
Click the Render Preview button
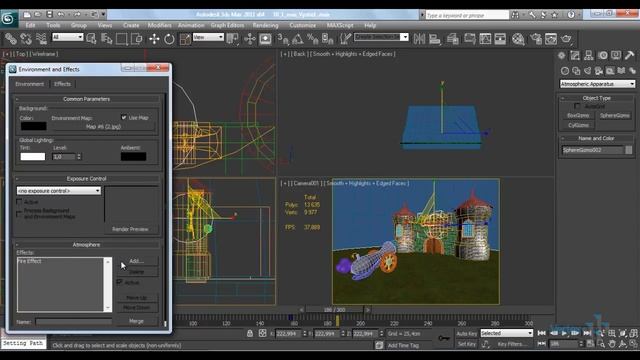(x=130, y=229)
